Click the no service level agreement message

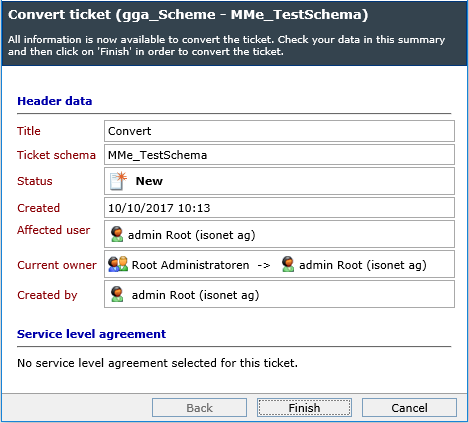(x=157, y=363)
